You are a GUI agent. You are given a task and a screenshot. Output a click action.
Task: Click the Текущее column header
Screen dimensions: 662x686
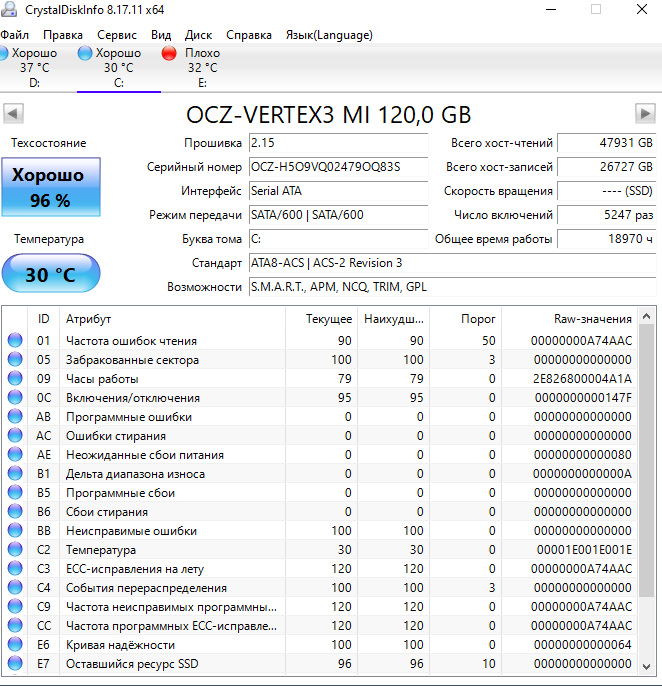(x=322, y=319)
